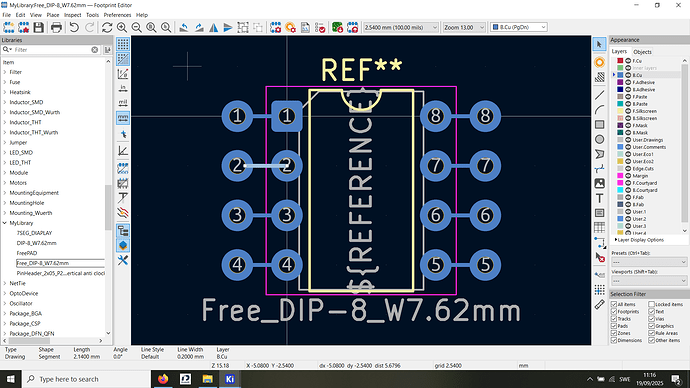Pick the Draw Circle tool

tap(599, 139)
